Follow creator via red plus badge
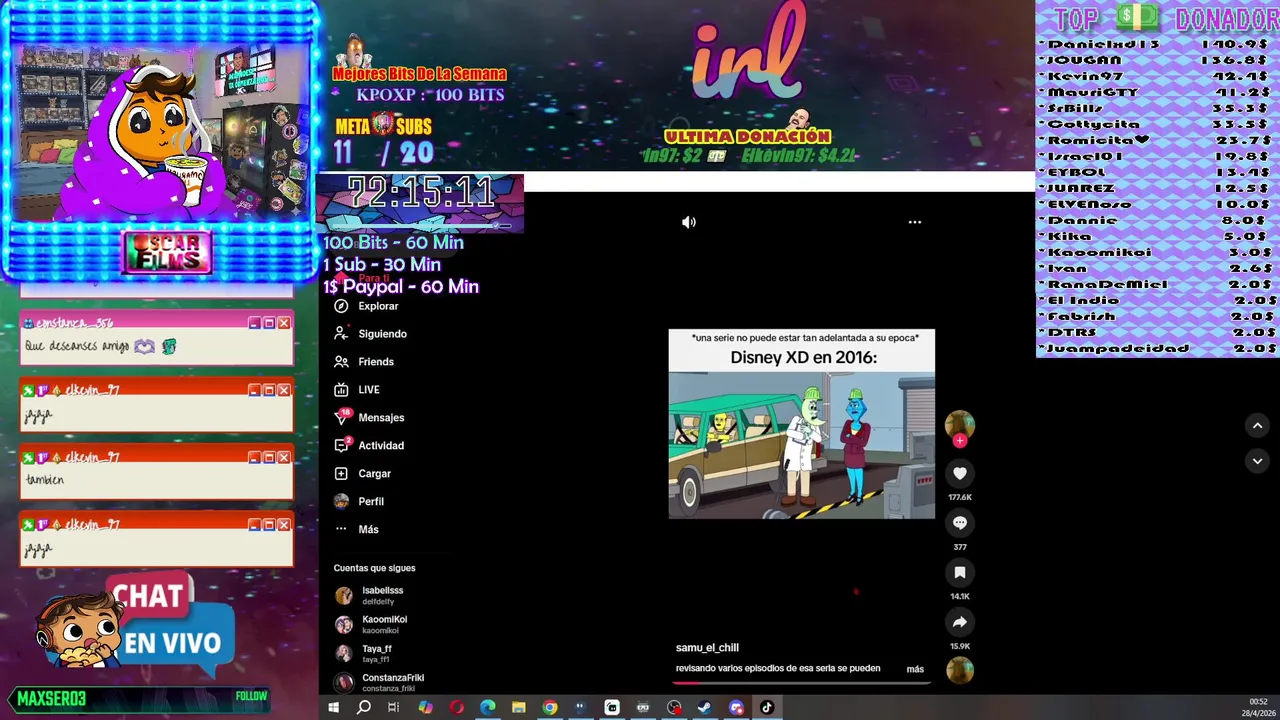 point(960,441)
